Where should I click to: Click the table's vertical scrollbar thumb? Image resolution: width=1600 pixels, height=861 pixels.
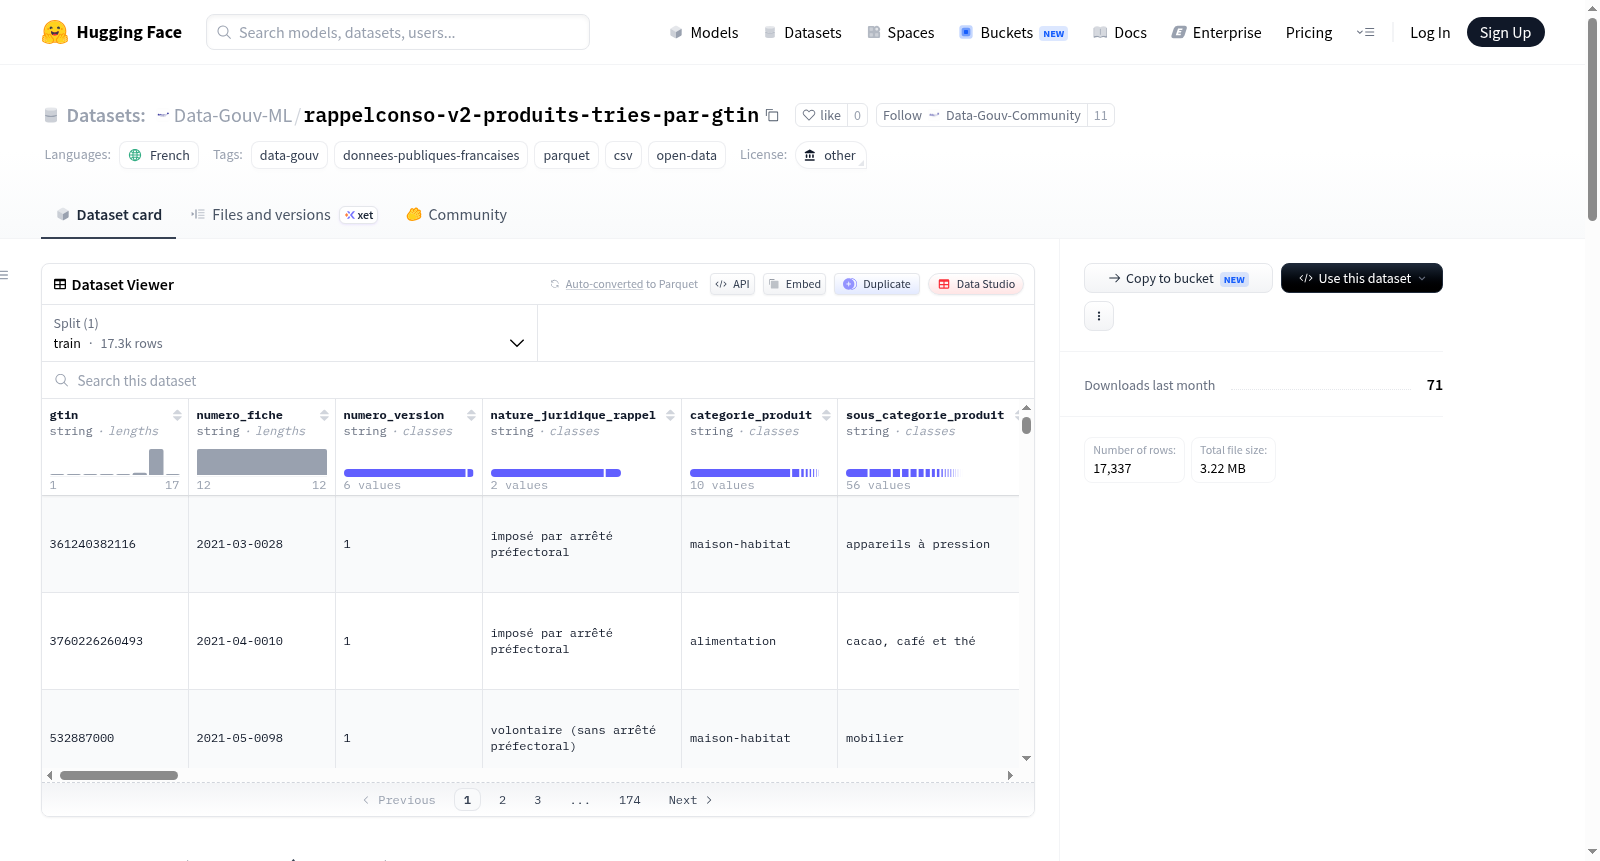(x=1026, y=425)
